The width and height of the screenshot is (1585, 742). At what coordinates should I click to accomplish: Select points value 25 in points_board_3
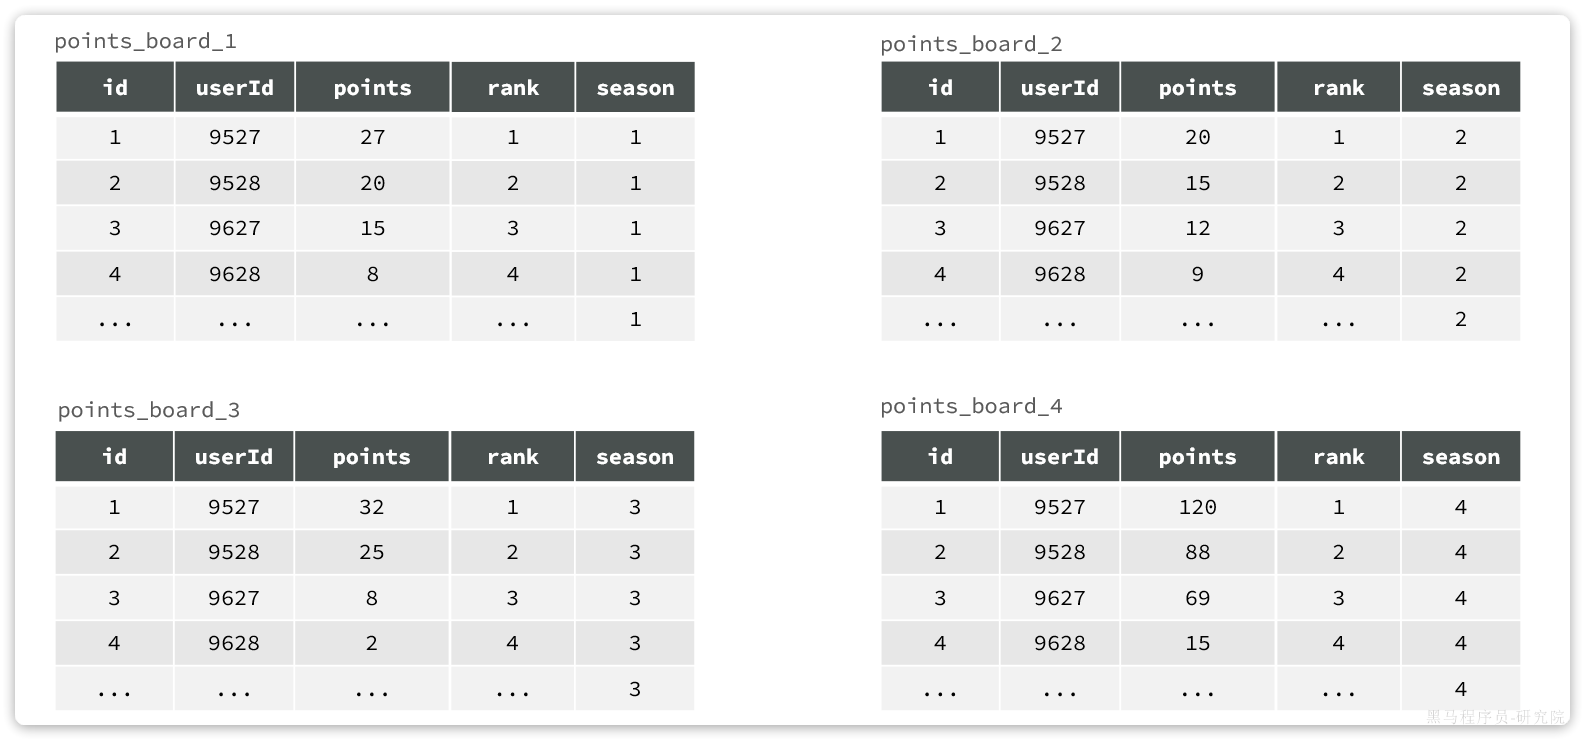pyautogui.click(x=372, y=552)
